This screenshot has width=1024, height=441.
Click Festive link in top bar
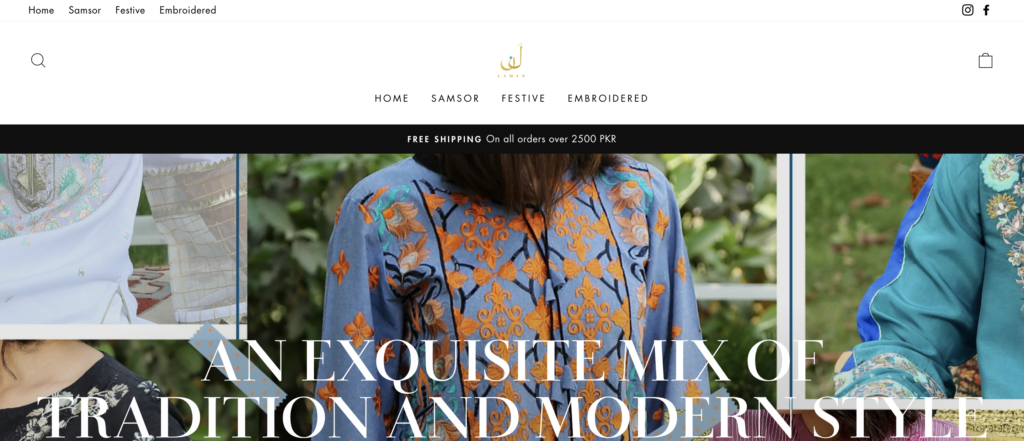(x=130, y=10)
